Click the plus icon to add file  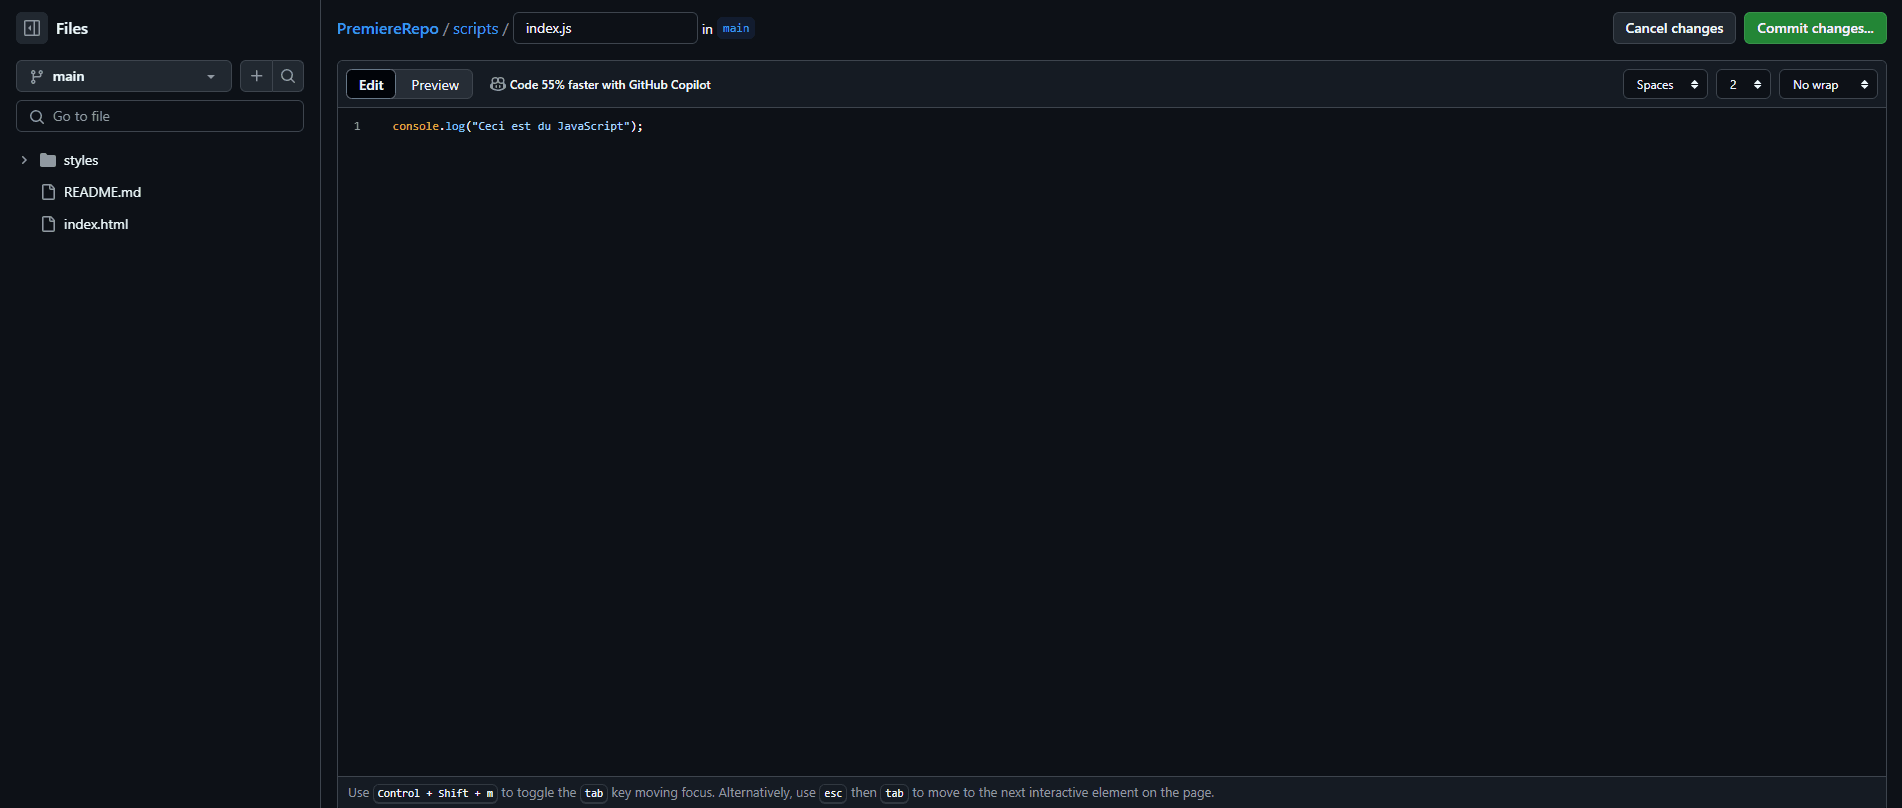coord(256,76)
